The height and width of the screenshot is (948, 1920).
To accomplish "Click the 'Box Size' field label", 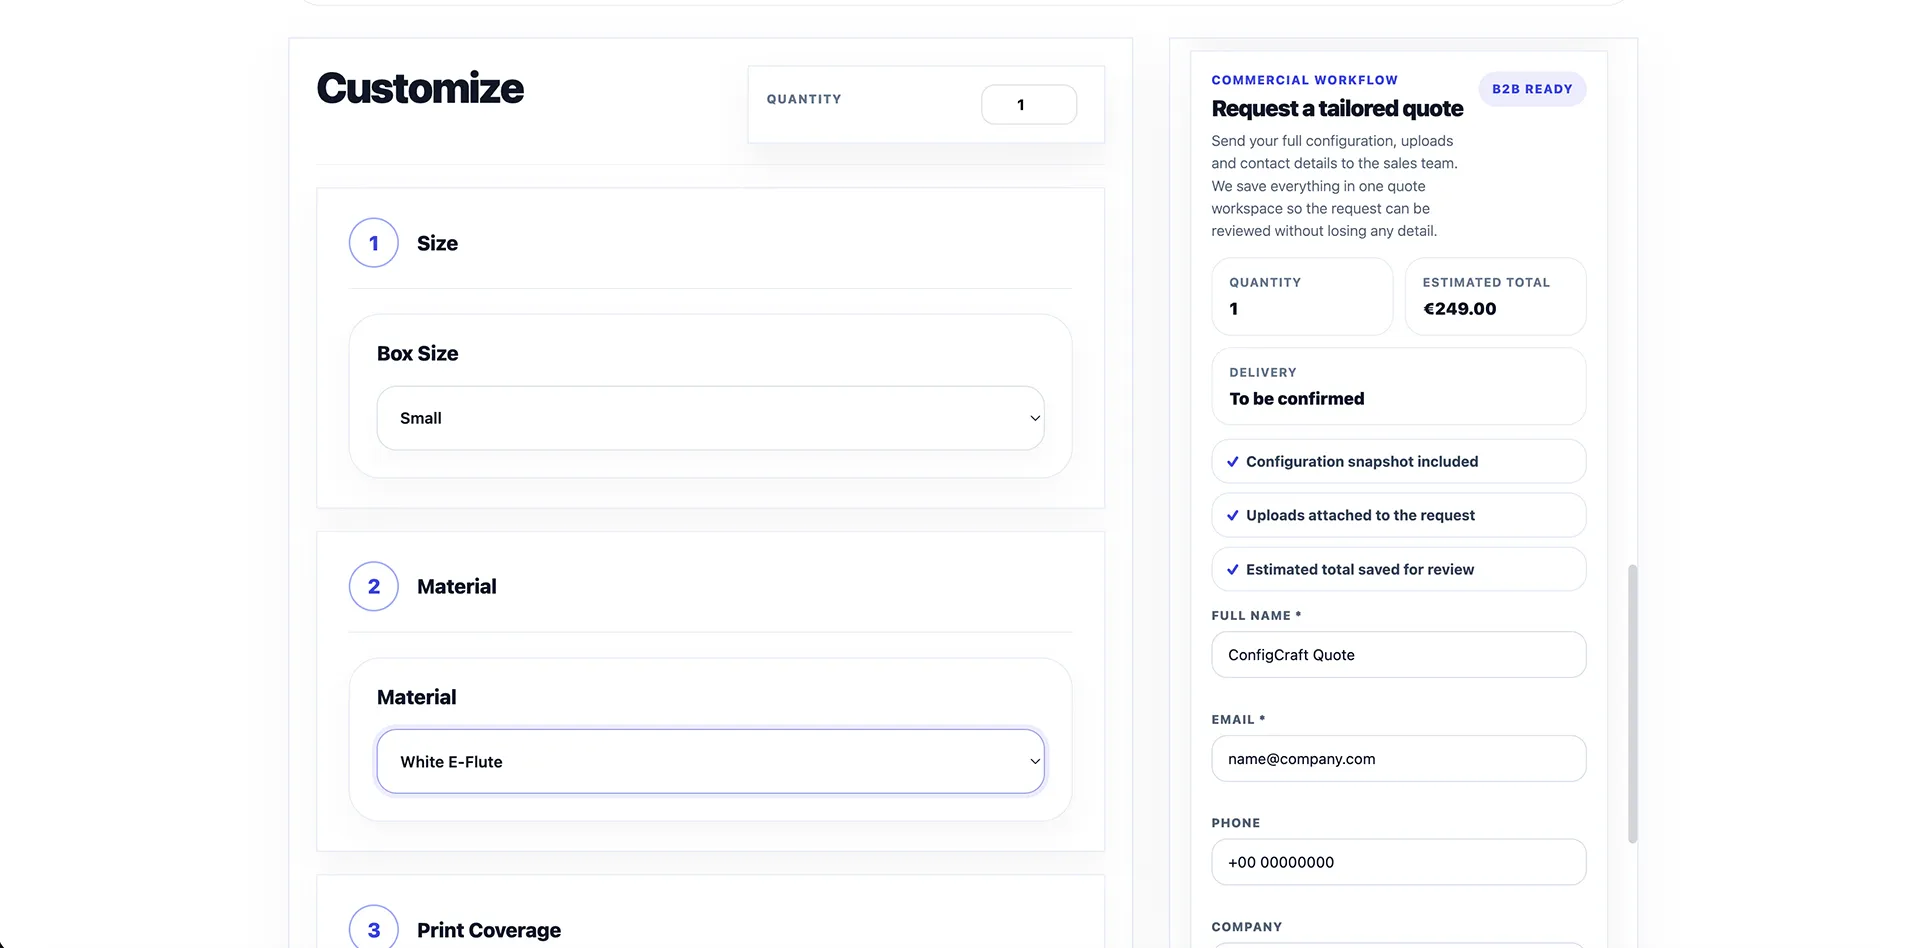I will [418, 354].
